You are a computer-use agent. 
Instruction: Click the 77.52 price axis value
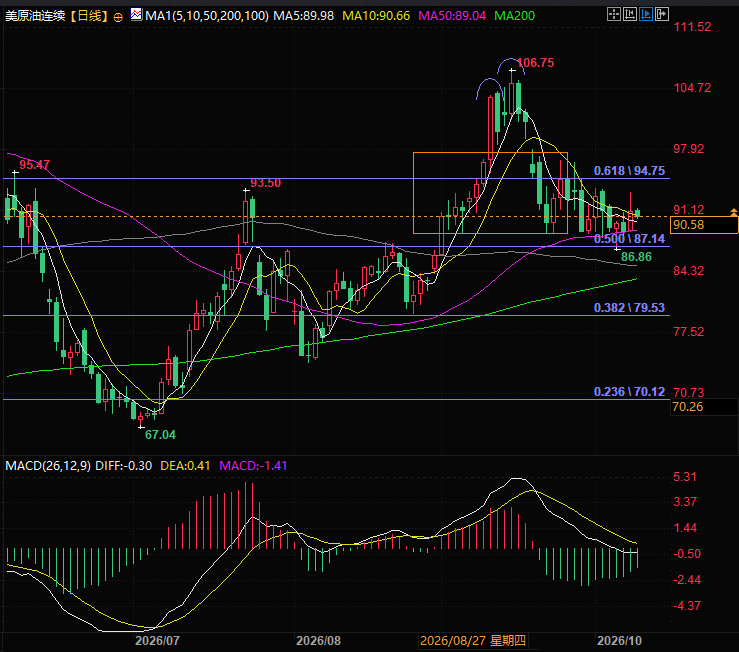pos(689,332)
